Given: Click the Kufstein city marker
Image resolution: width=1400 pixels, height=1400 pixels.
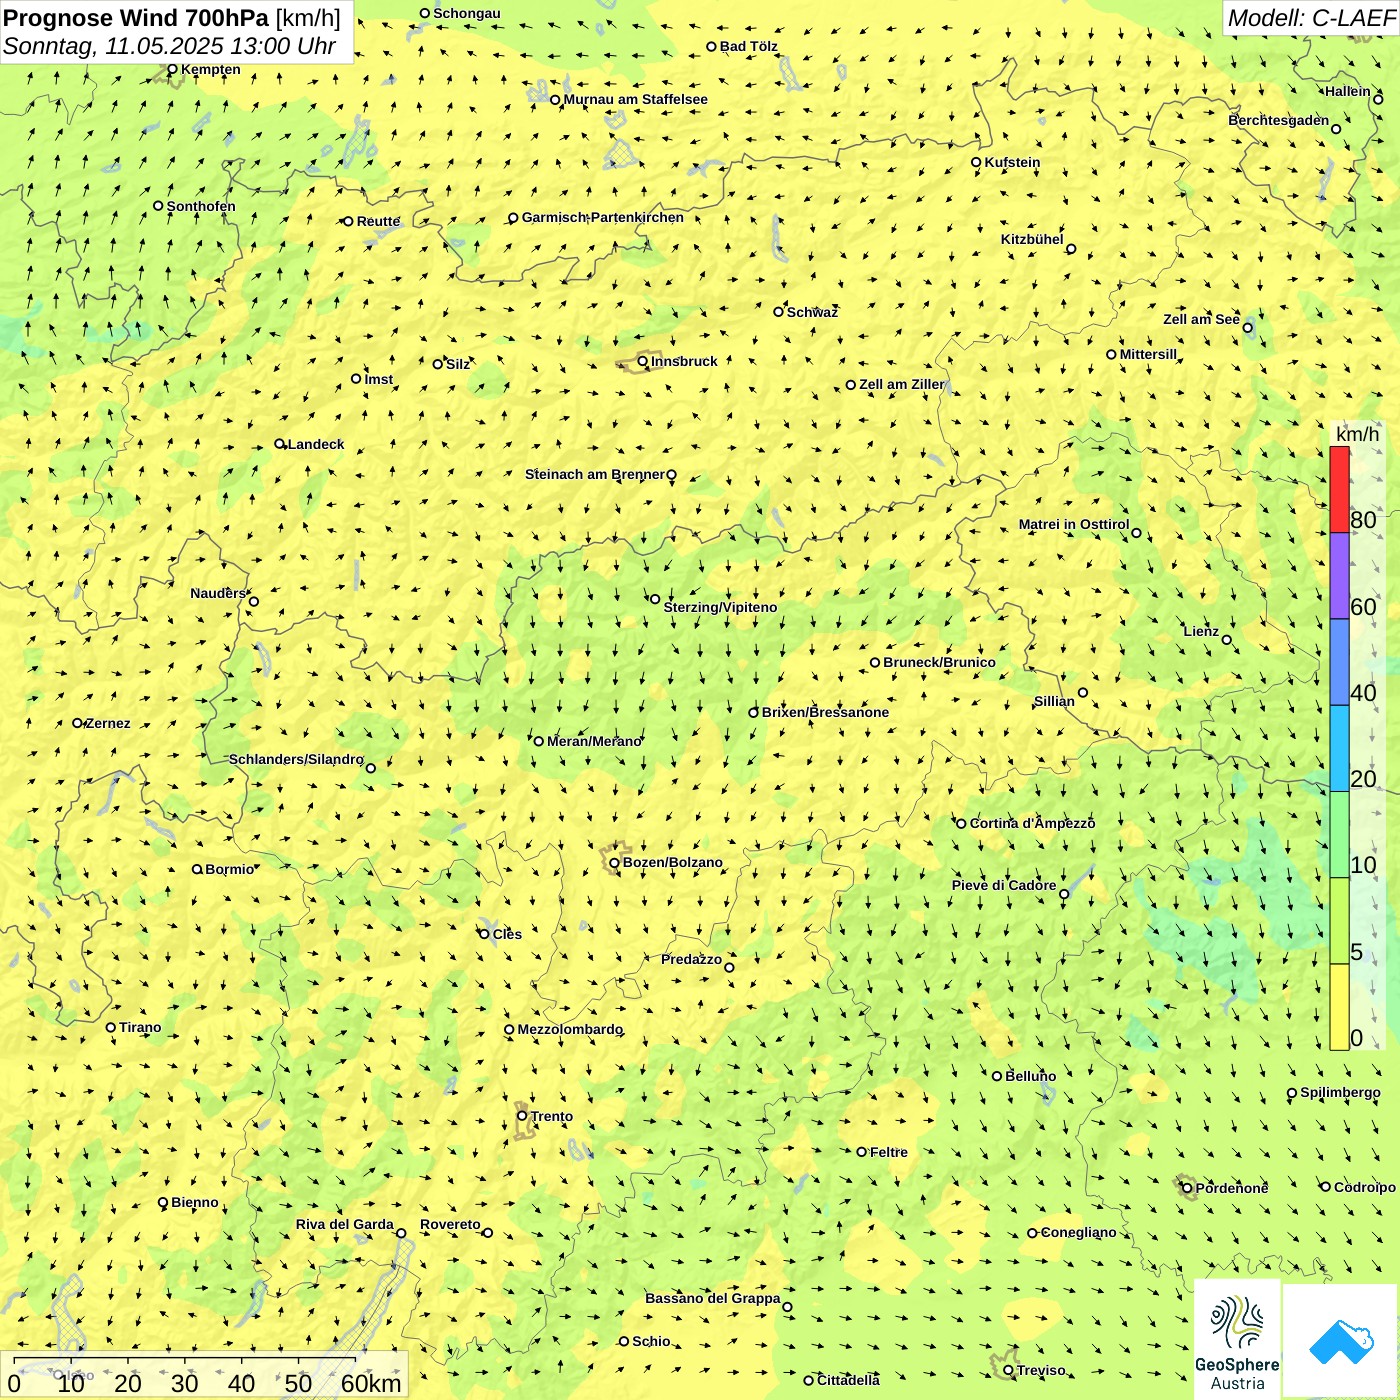Looking at the screenshot, I should pyautogui.click(x=976, y=162).
